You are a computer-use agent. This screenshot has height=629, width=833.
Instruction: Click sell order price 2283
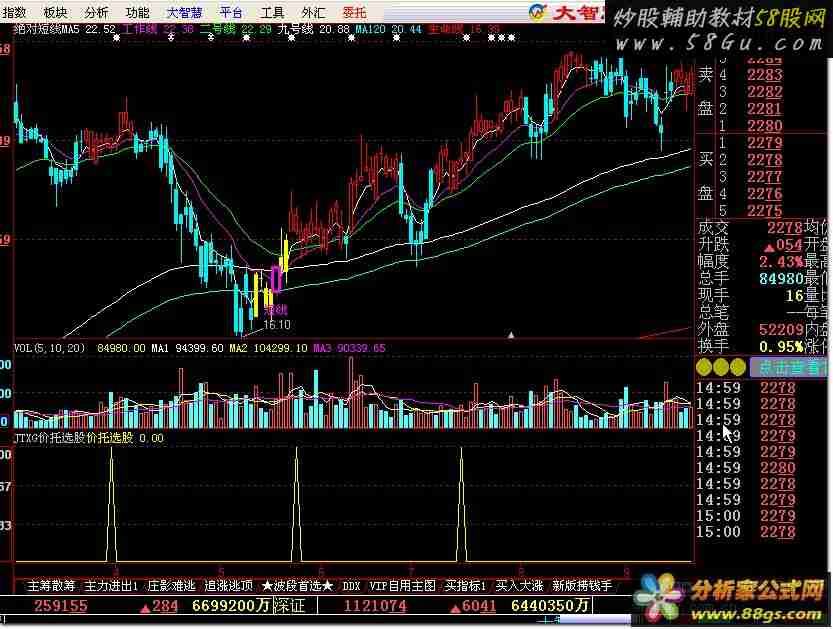tap(765, 75)
